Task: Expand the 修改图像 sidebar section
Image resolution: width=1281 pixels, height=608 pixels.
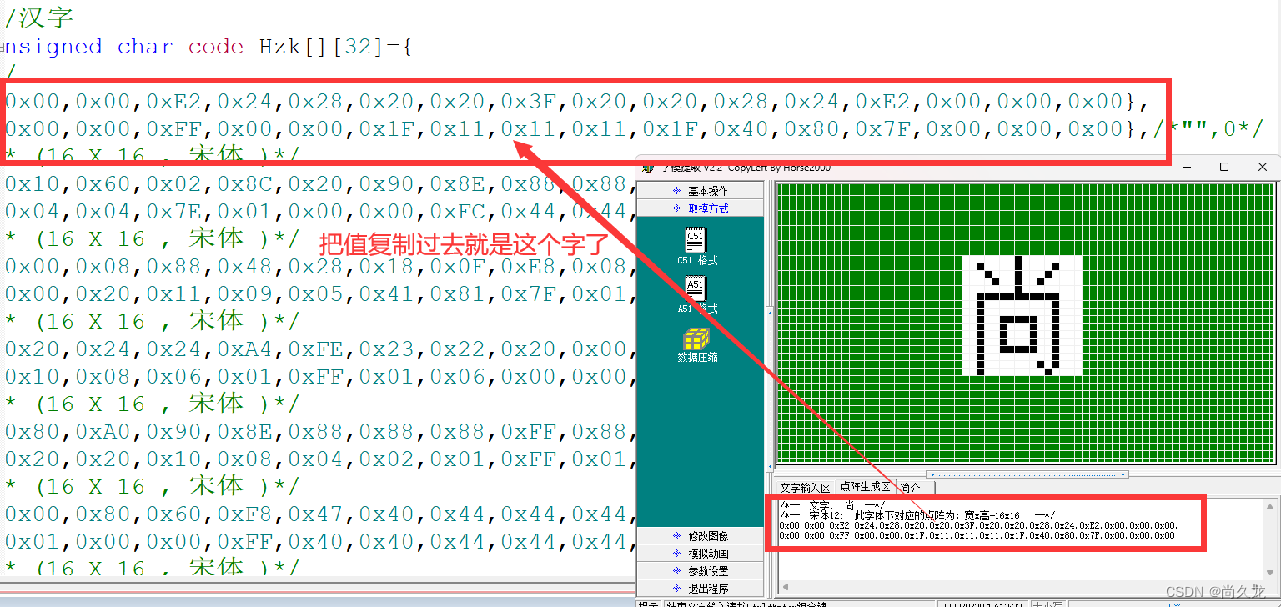Action: tap(700, 537)
